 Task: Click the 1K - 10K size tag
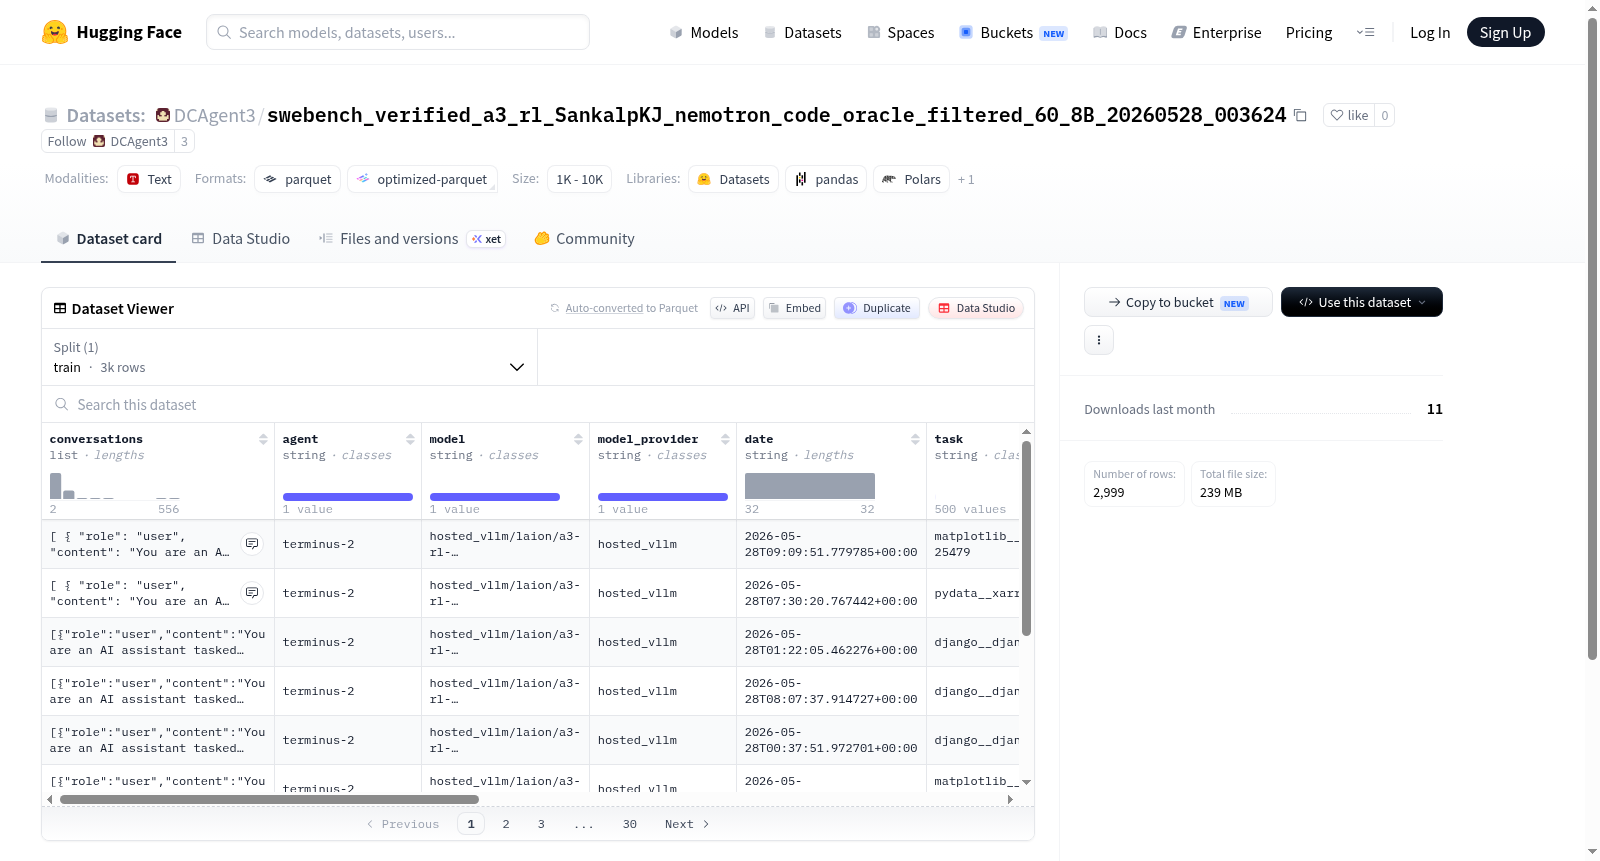[x=579, y=179]
